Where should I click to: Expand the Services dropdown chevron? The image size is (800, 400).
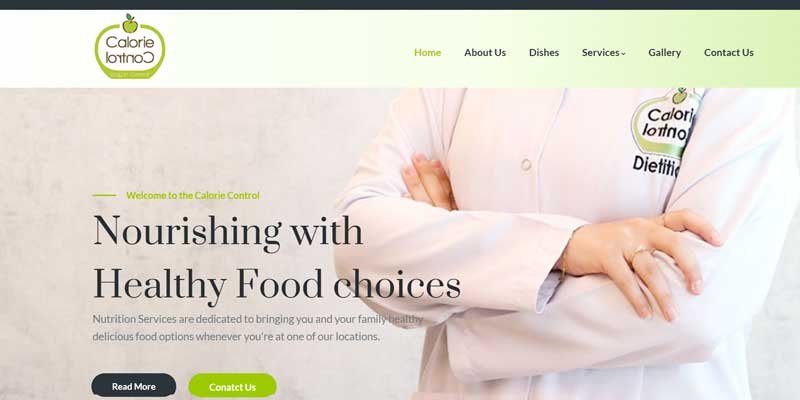pyautogui.click(x=623, y=54)
